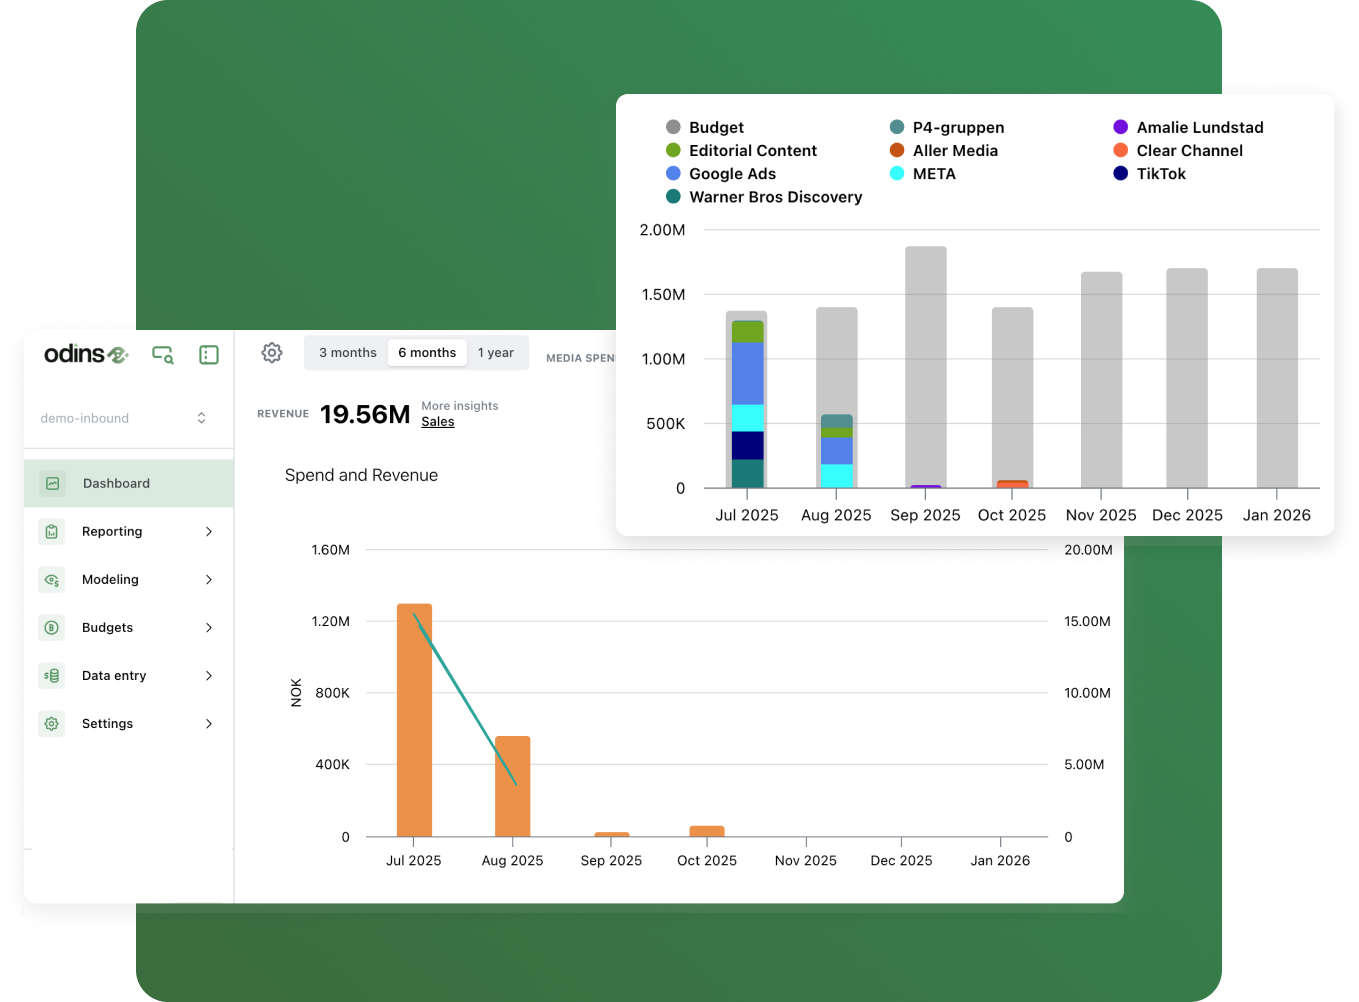Switch to the 1 year time range
The width and height of the screenshot is (1359, 1002).
pyautogui.click(x=496, y=353)
